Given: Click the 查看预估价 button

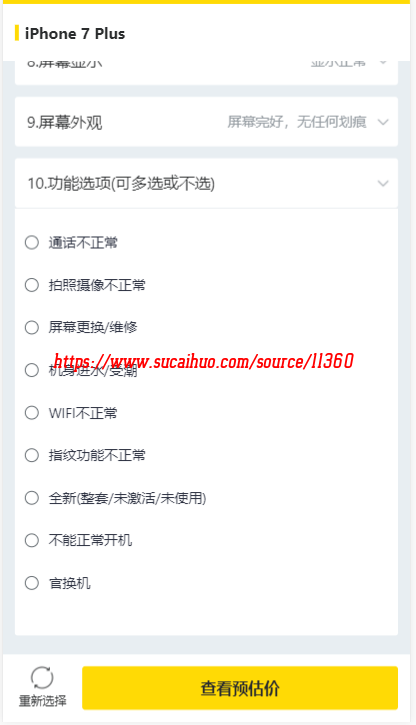Looking at the screenshot, I should [240, 688].
